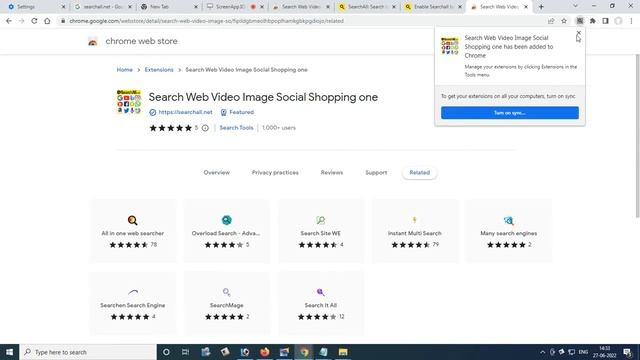Click the Turn on sync button

click(x=509, y=113)
